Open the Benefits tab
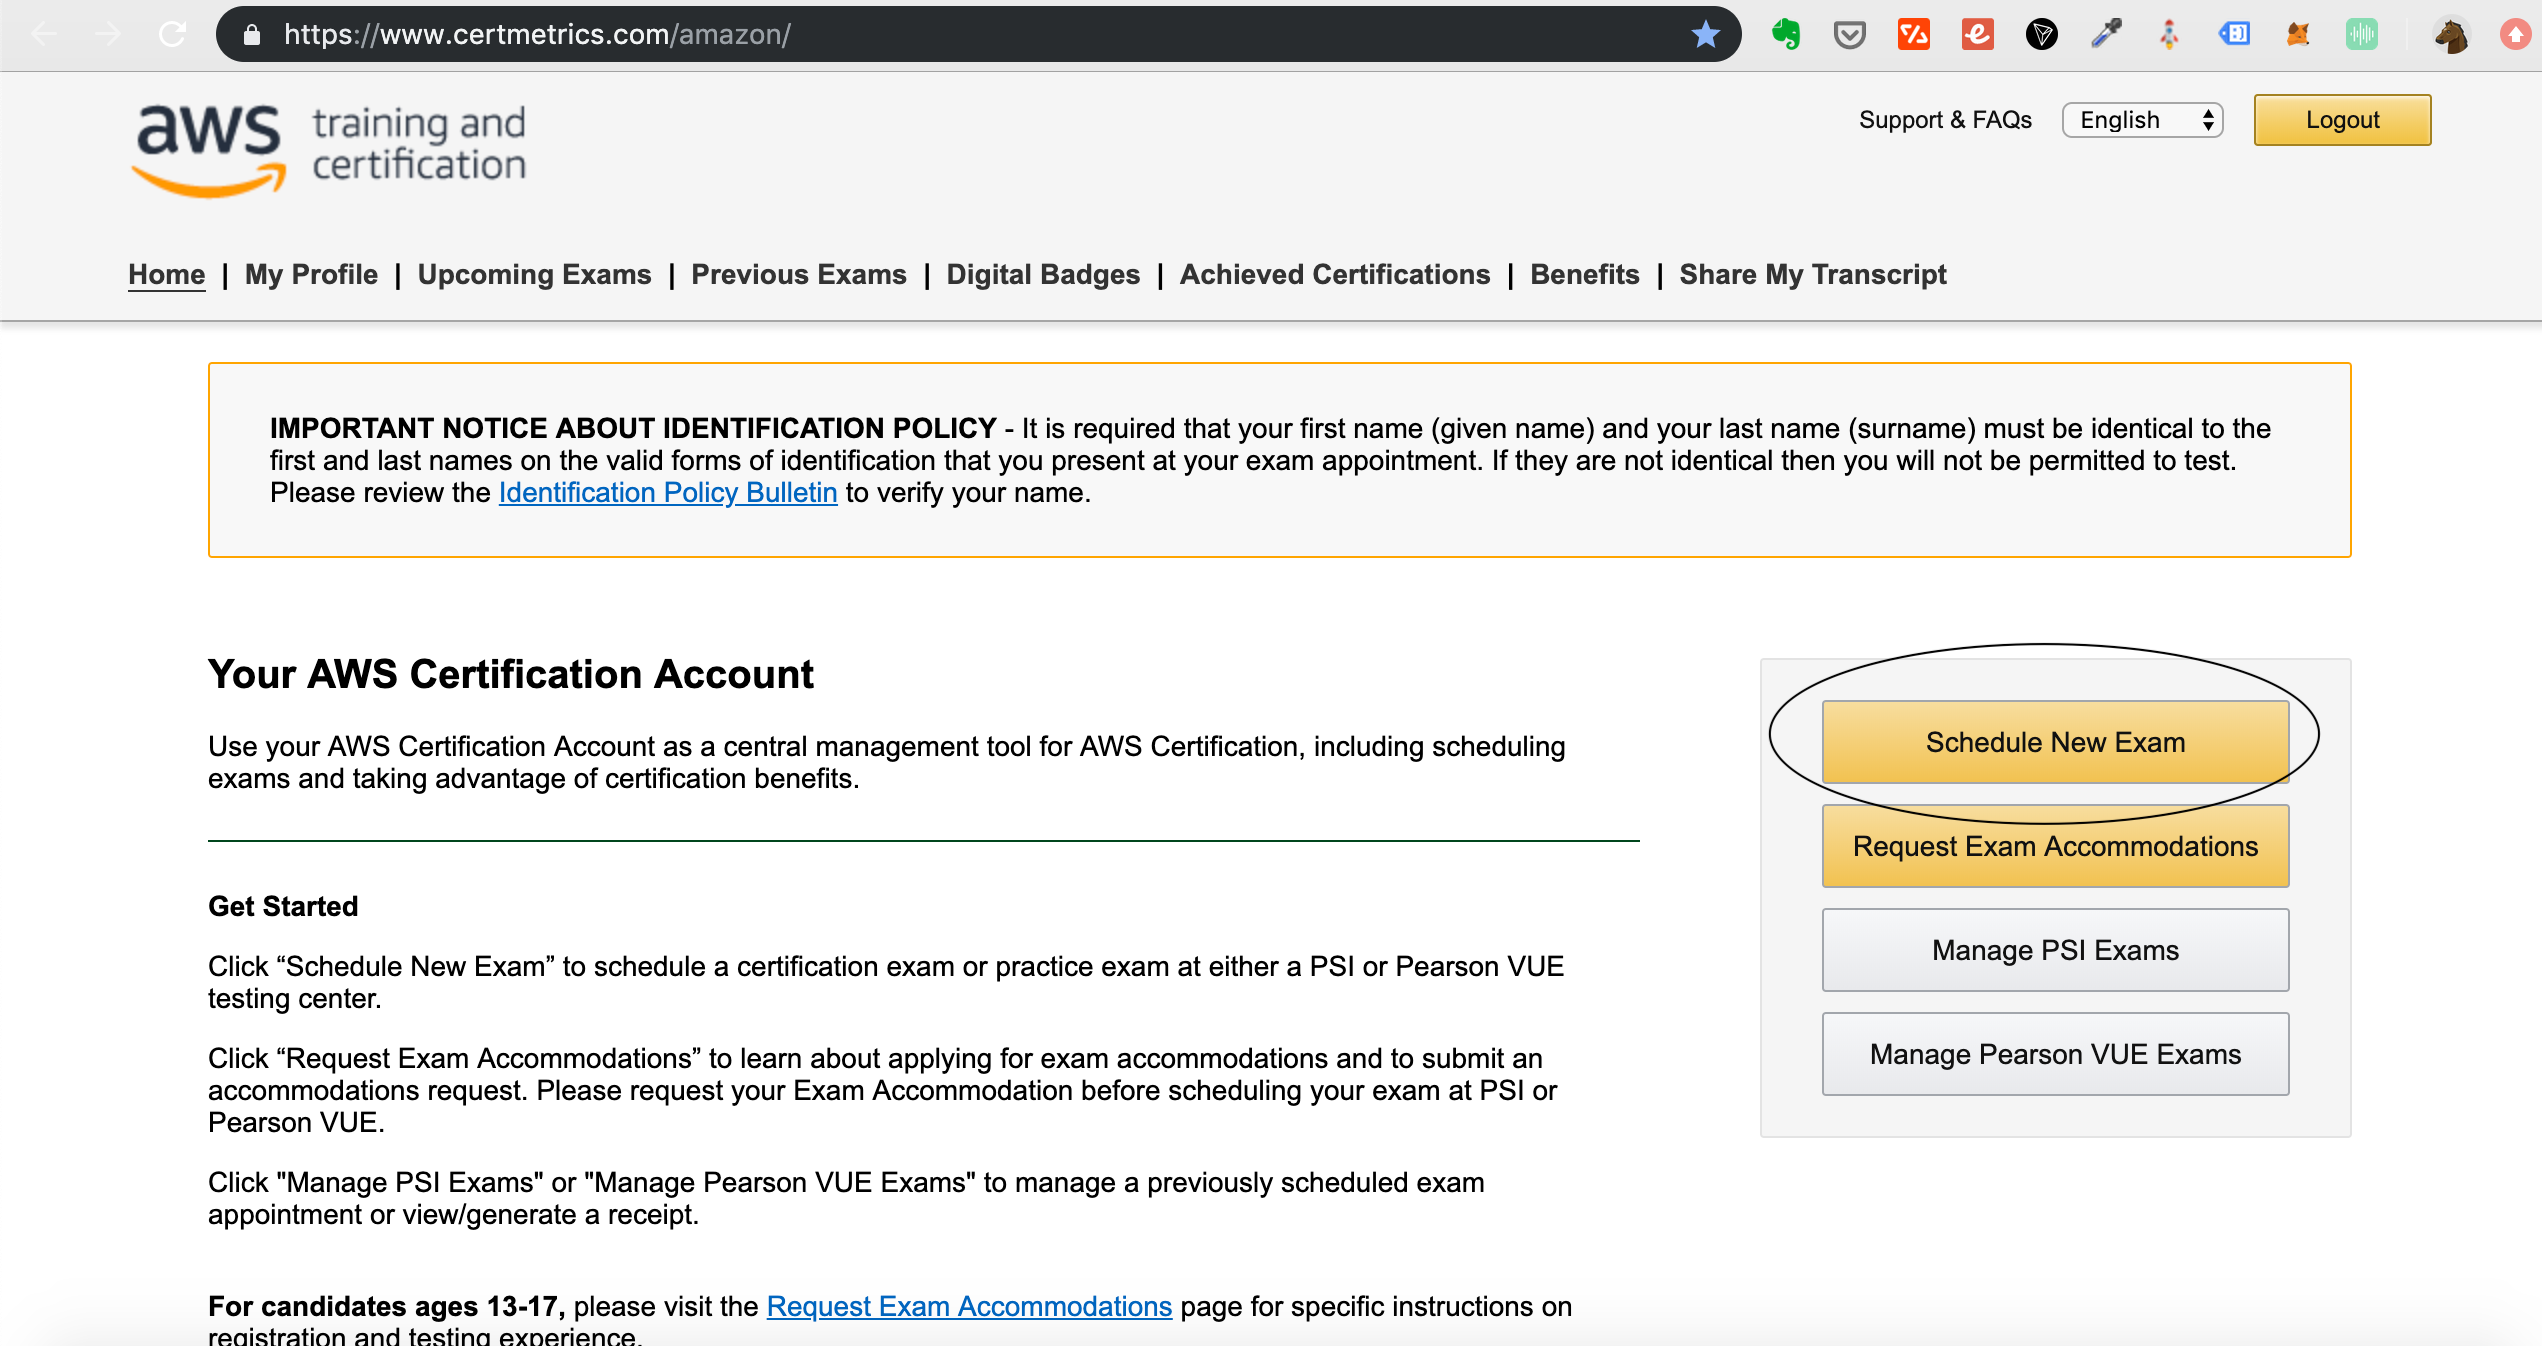 click(1585, 274)
